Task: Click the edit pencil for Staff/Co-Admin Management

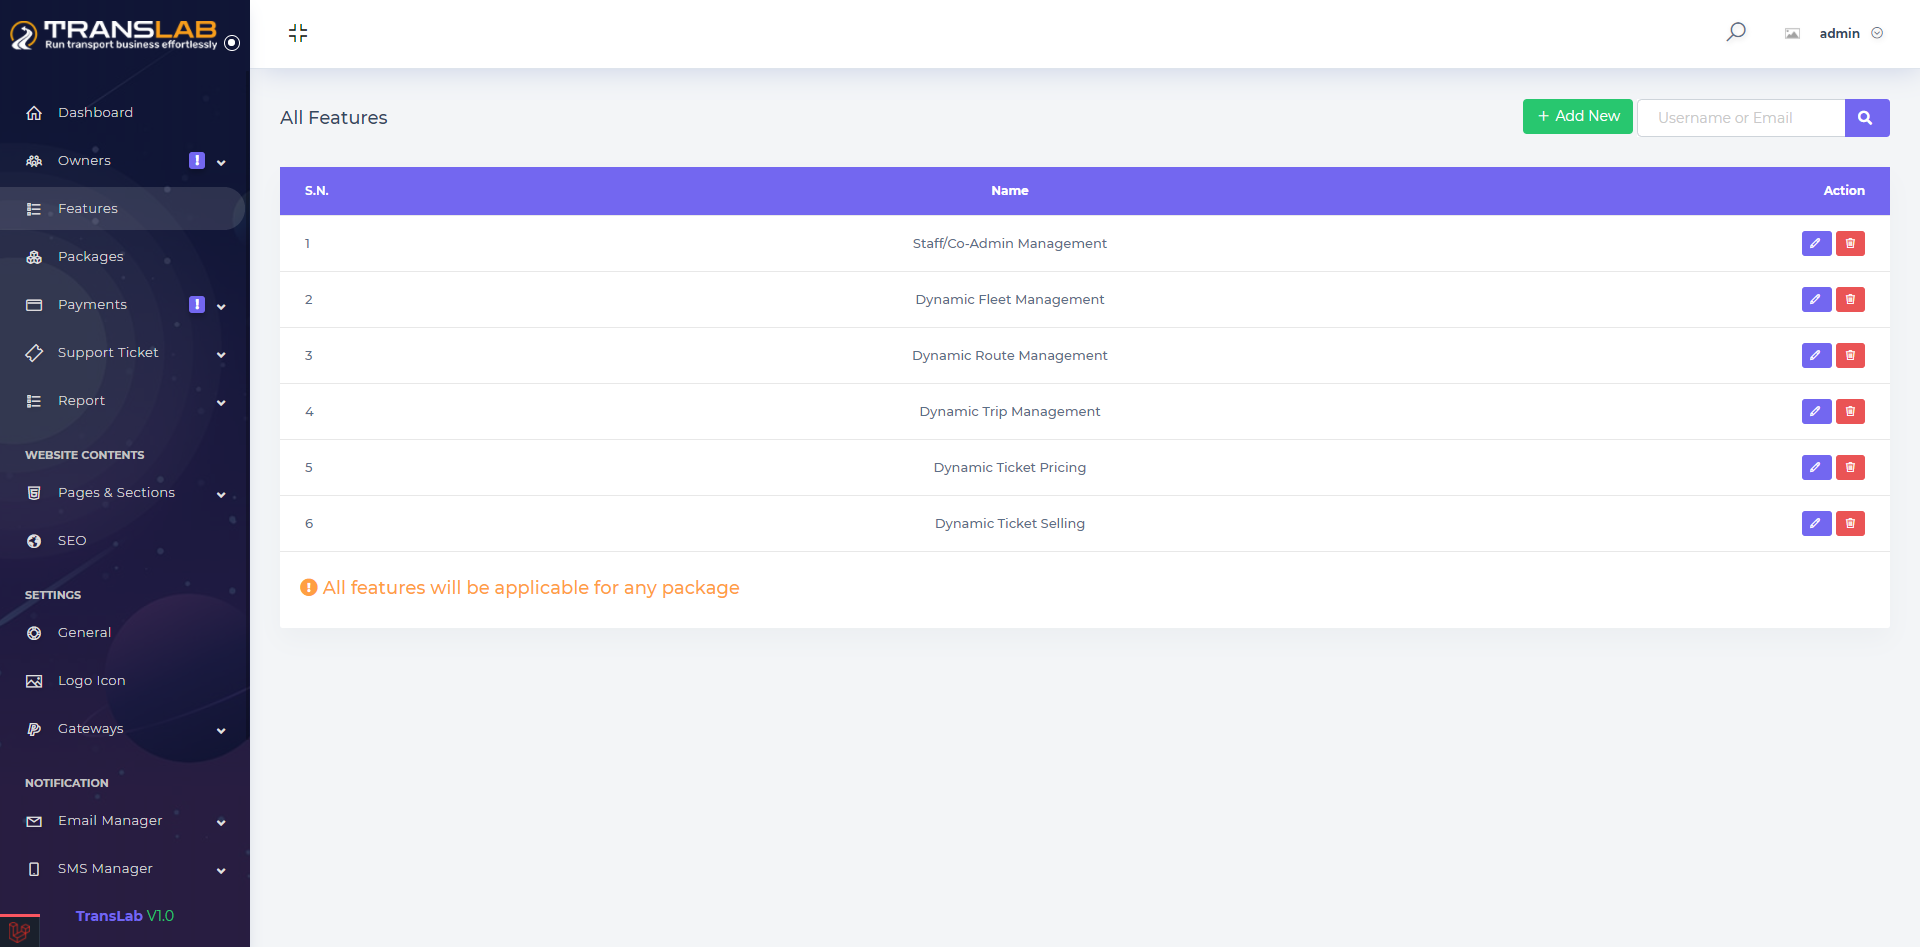Action: click(1816, 243)
